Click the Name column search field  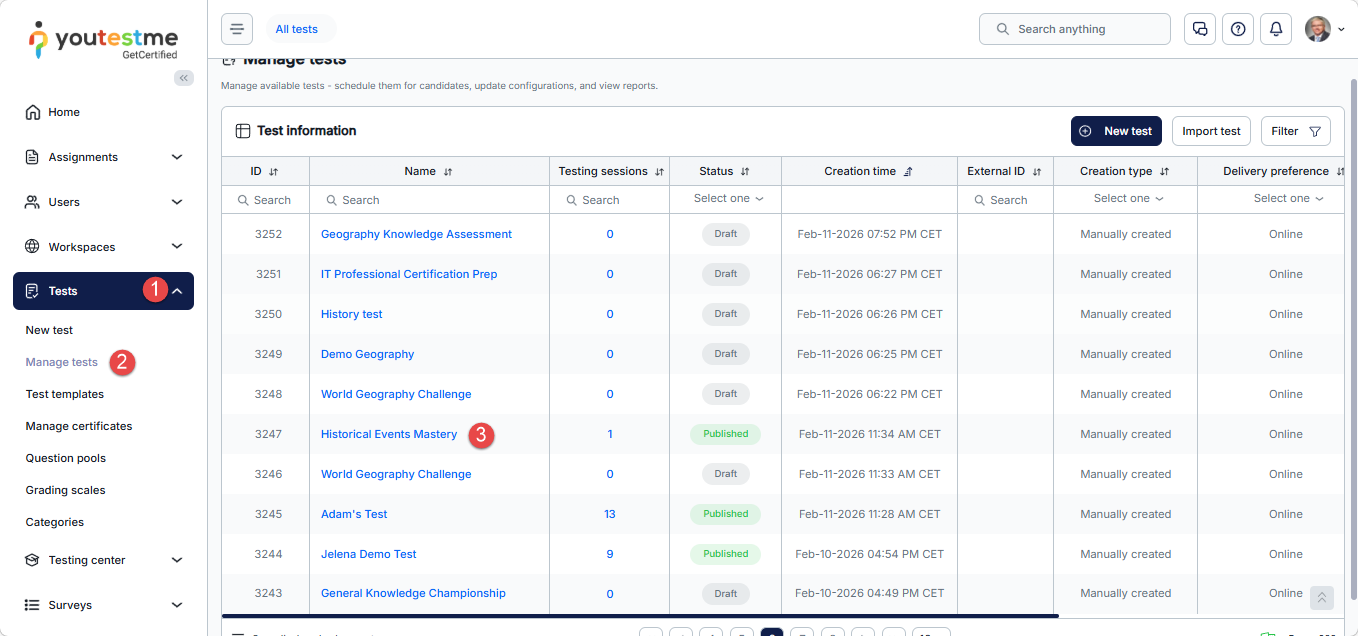coord(430,200)
